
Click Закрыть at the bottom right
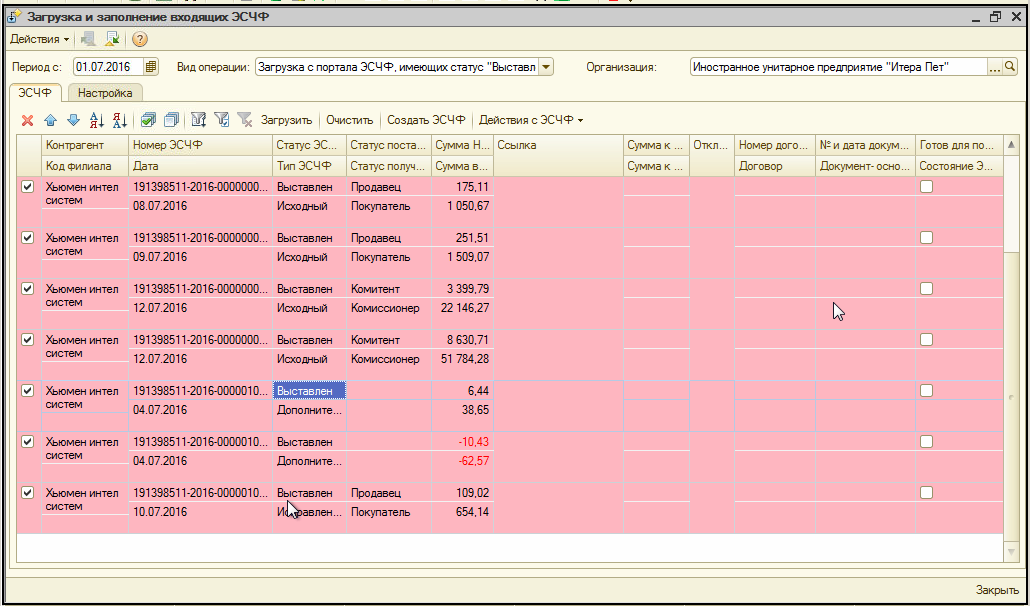tap(997, 589)
